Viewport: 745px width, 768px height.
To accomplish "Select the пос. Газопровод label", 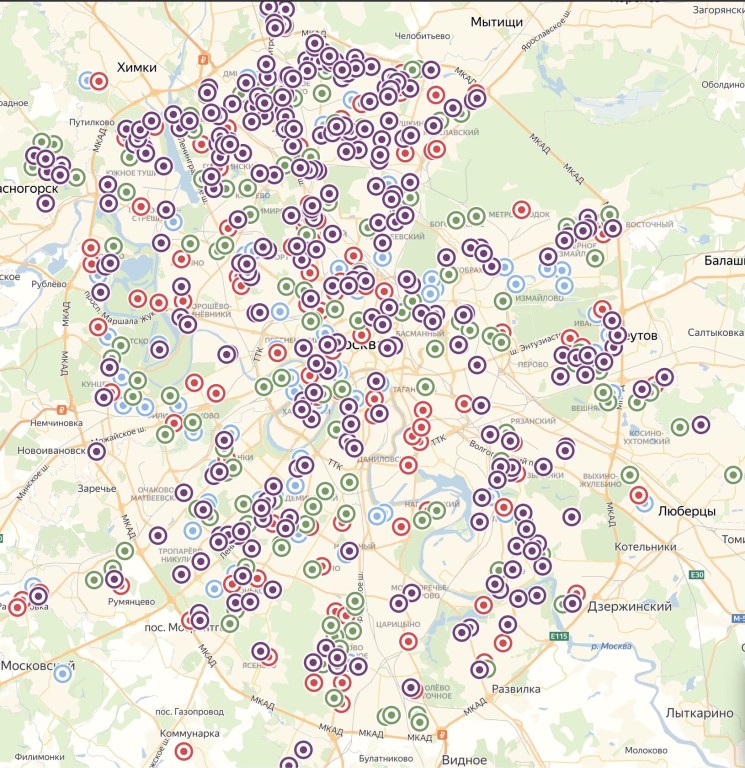I will click(189, 711).
